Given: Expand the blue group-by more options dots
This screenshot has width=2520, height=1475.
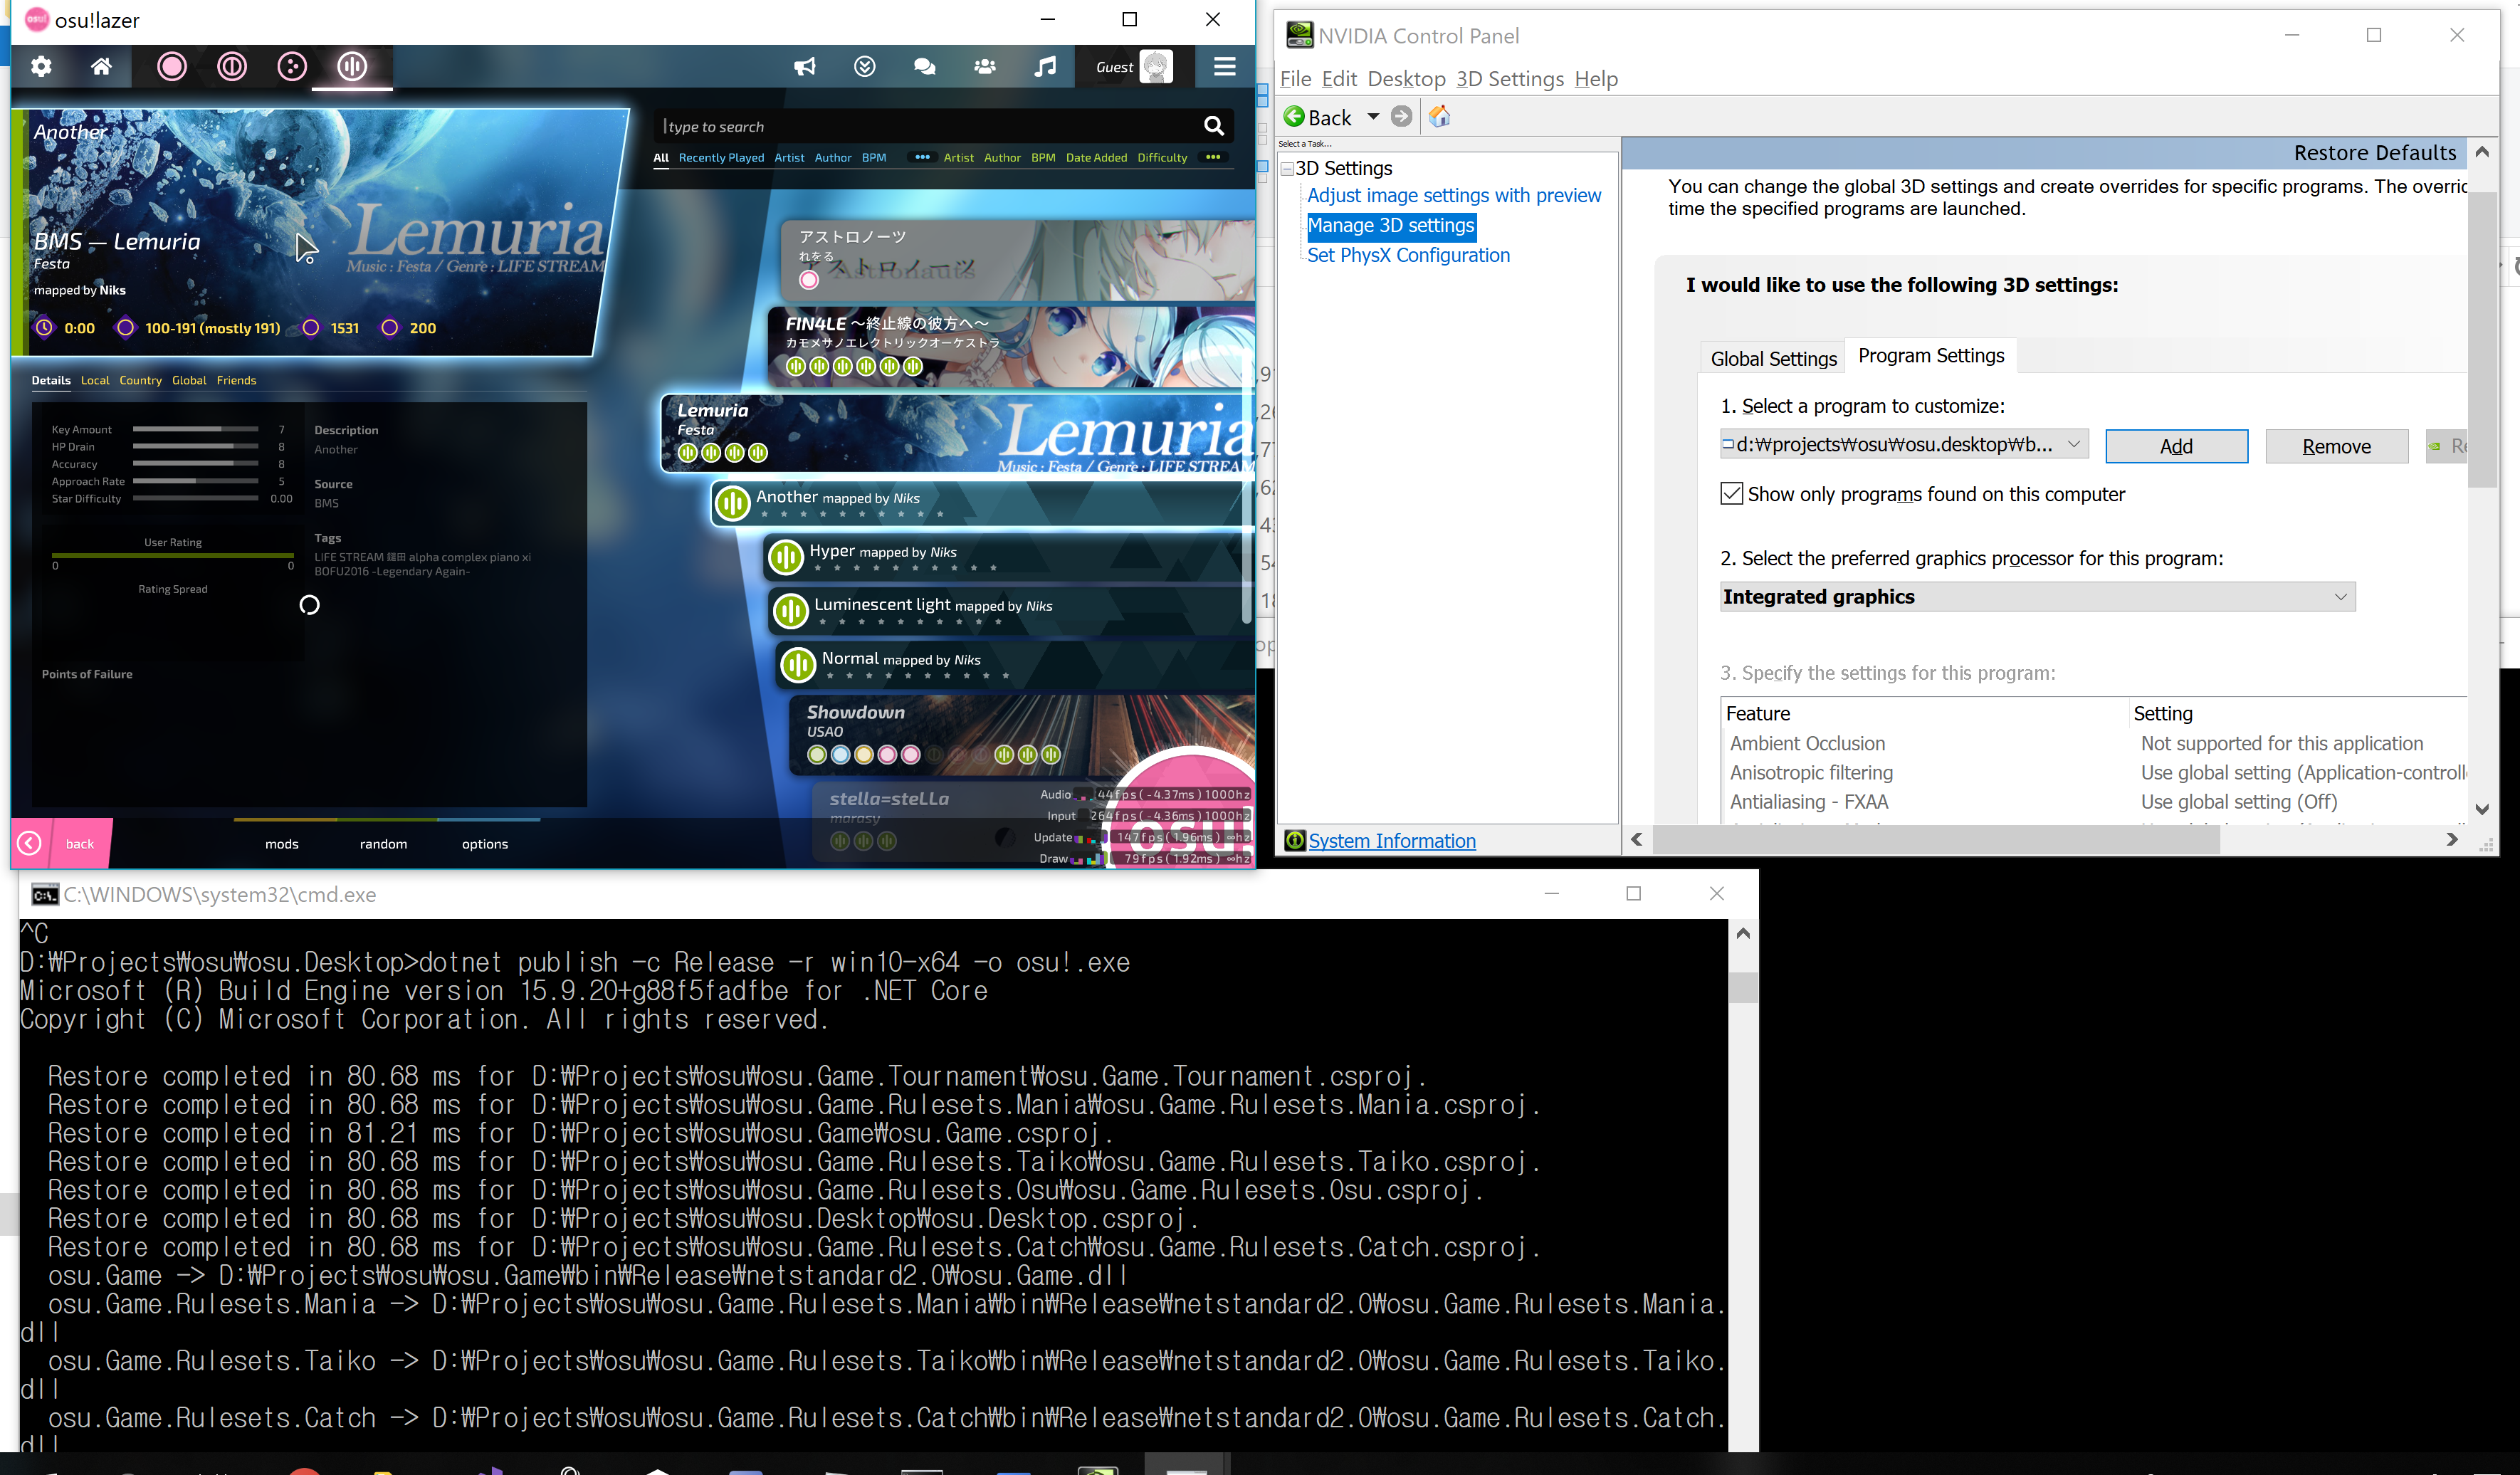Looking at the screenshot, I should coord(922,157).
